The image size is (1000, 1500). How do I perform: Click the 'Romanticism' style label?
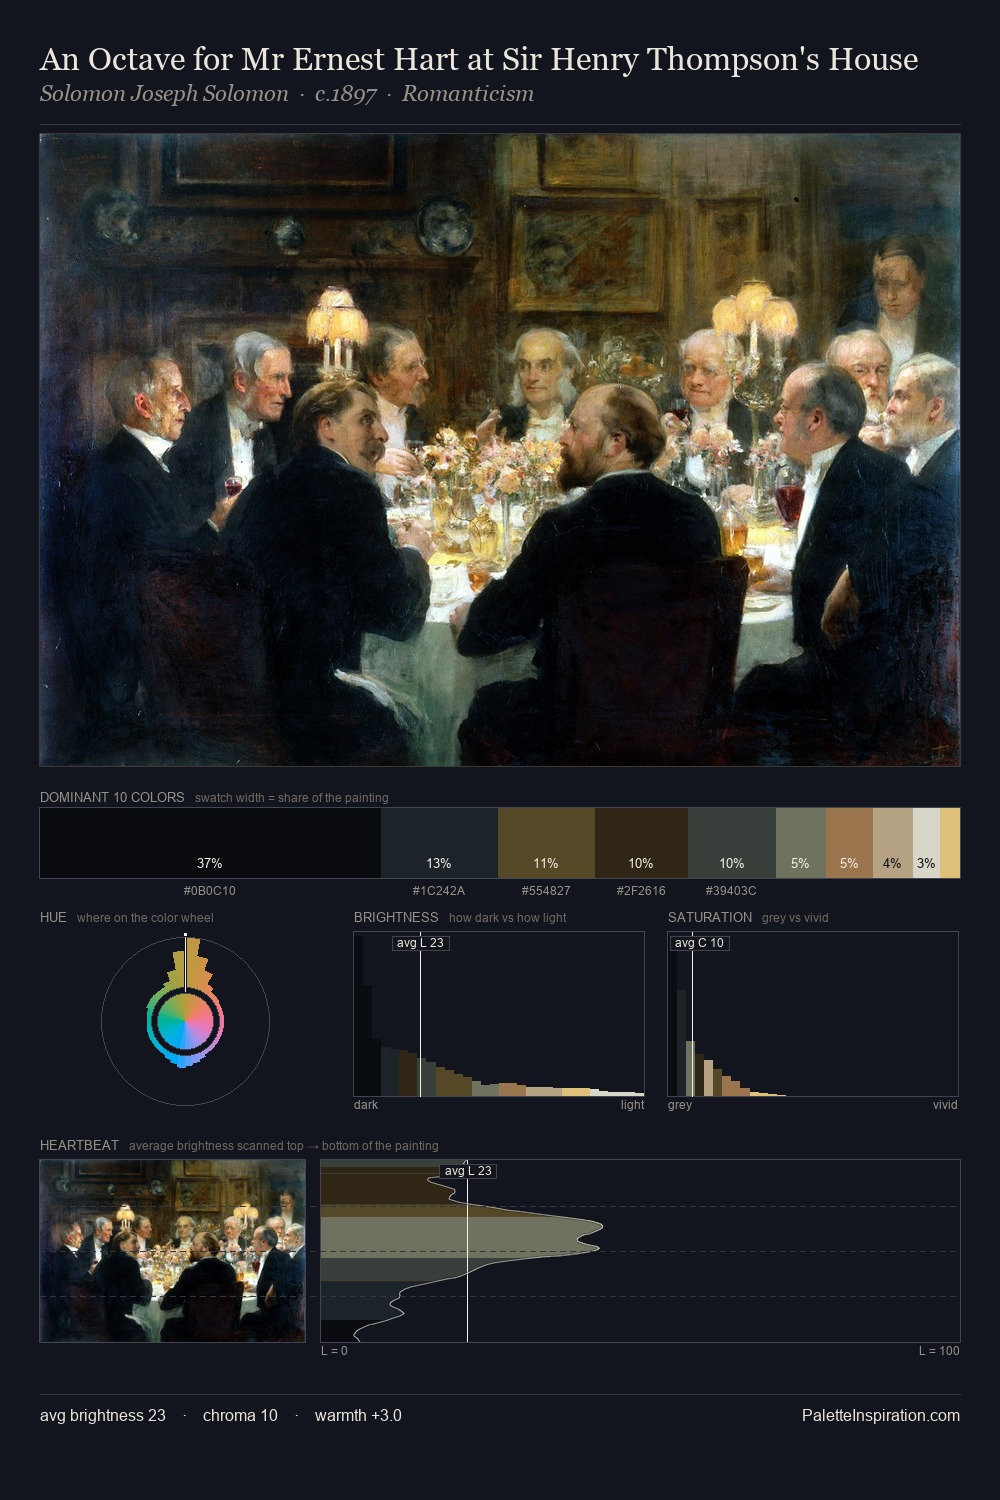point(468,94)
